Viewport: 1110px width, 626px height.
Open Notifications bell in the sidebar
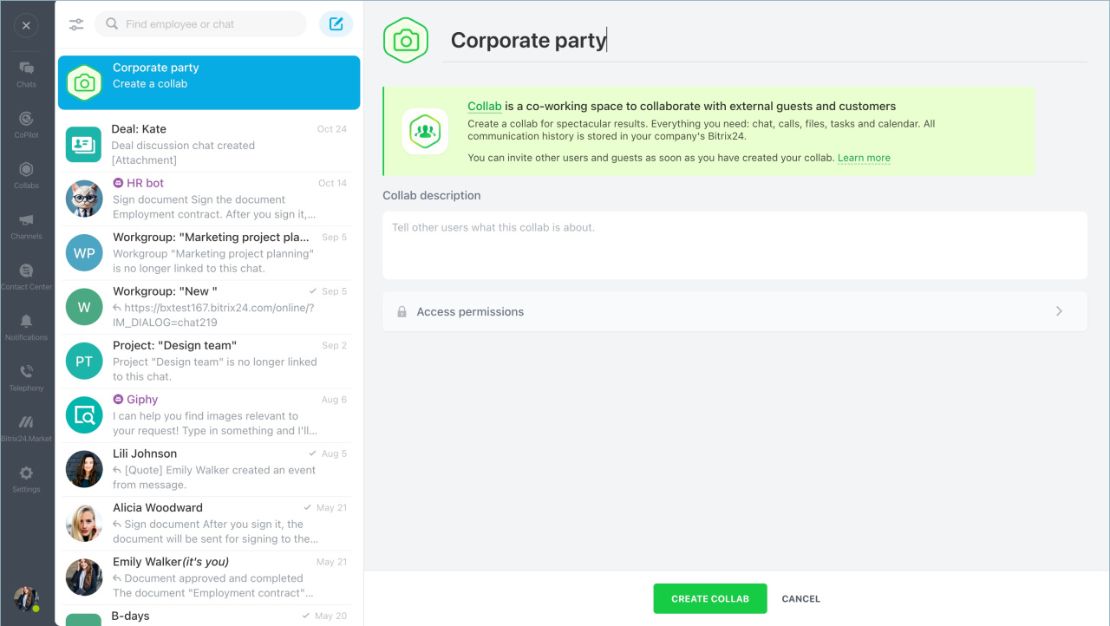(26, 327)
